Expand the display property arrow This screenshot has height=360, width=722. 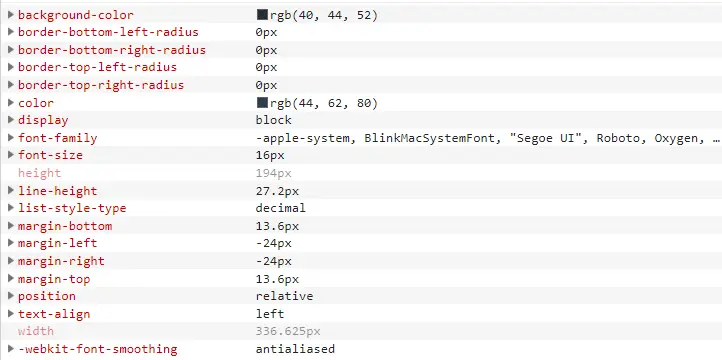pyautogui.click(x=11, y=120)
